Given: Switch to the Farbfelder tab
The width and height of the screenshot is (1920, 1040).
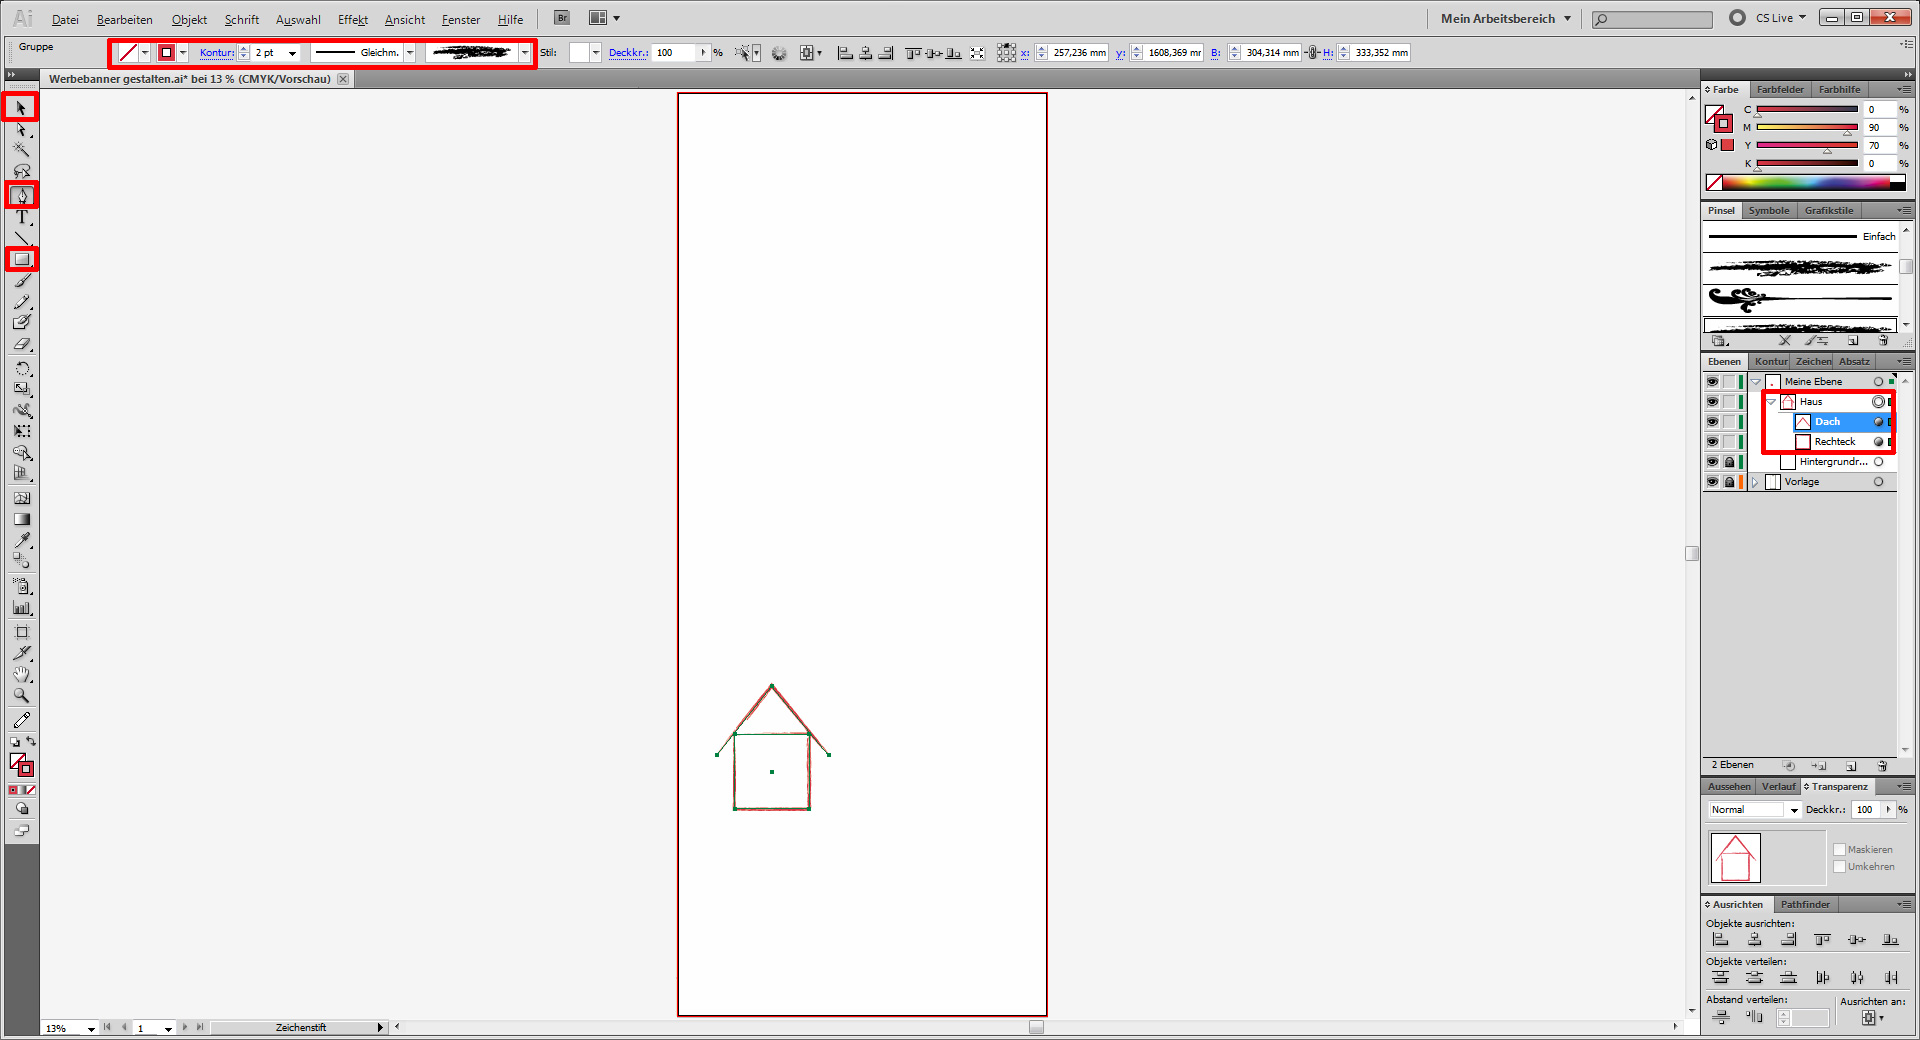Looking at the screenshot, I should click(1780, 90).
